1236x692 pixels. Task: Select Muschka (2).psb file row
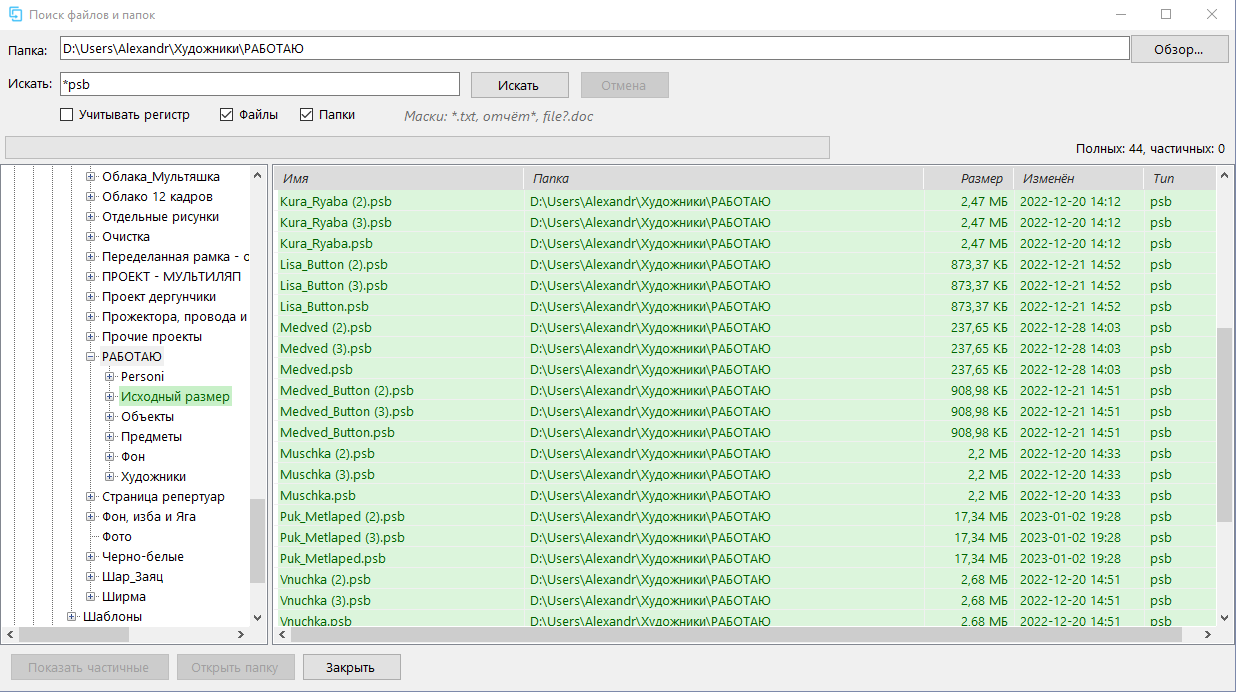pos(745,453)
